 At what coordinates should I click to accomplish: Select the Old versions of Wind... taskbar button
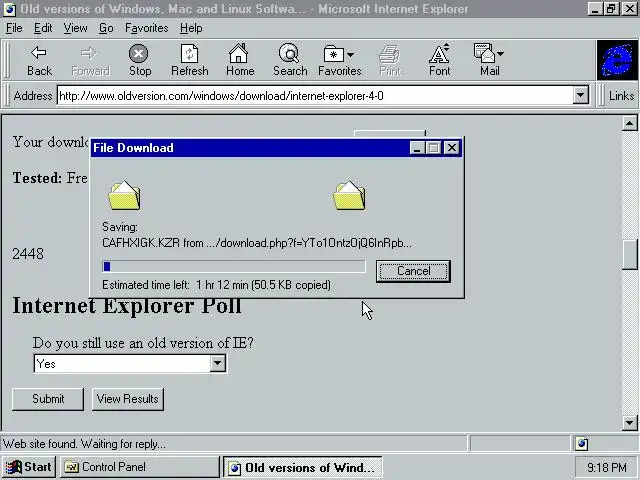click(302, 467)
